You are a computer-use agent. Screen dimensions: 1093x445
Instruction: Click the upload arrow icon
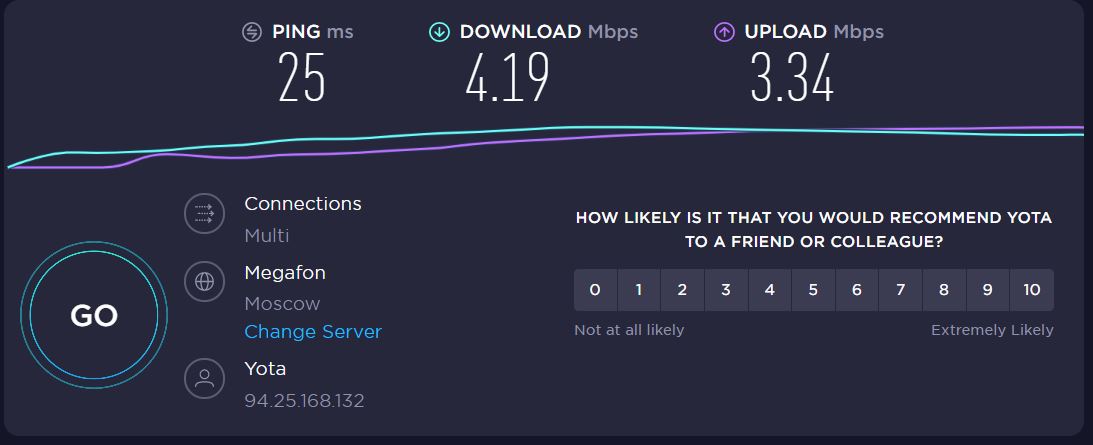coord(724,32)
